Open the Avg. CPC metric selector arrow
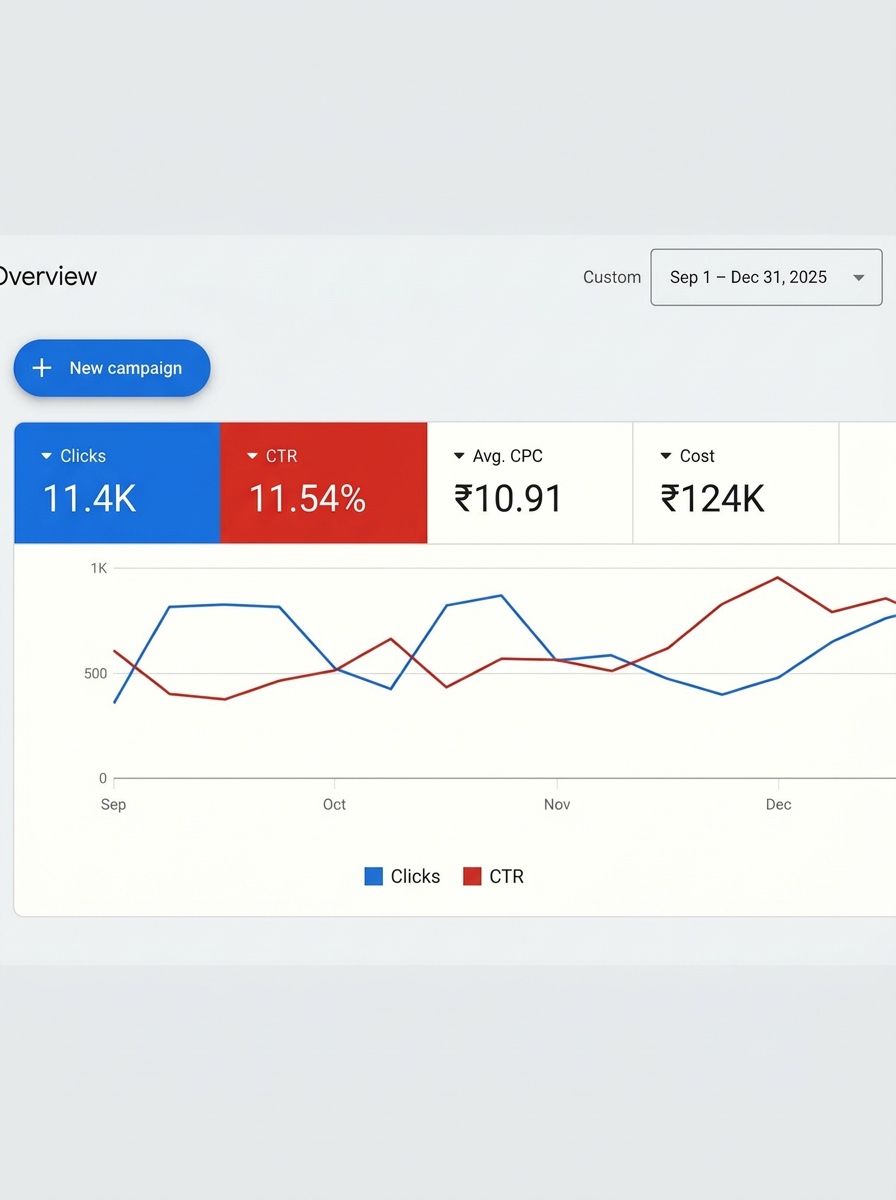This screenshot has width=896, height=1200. tap(459, 456)
